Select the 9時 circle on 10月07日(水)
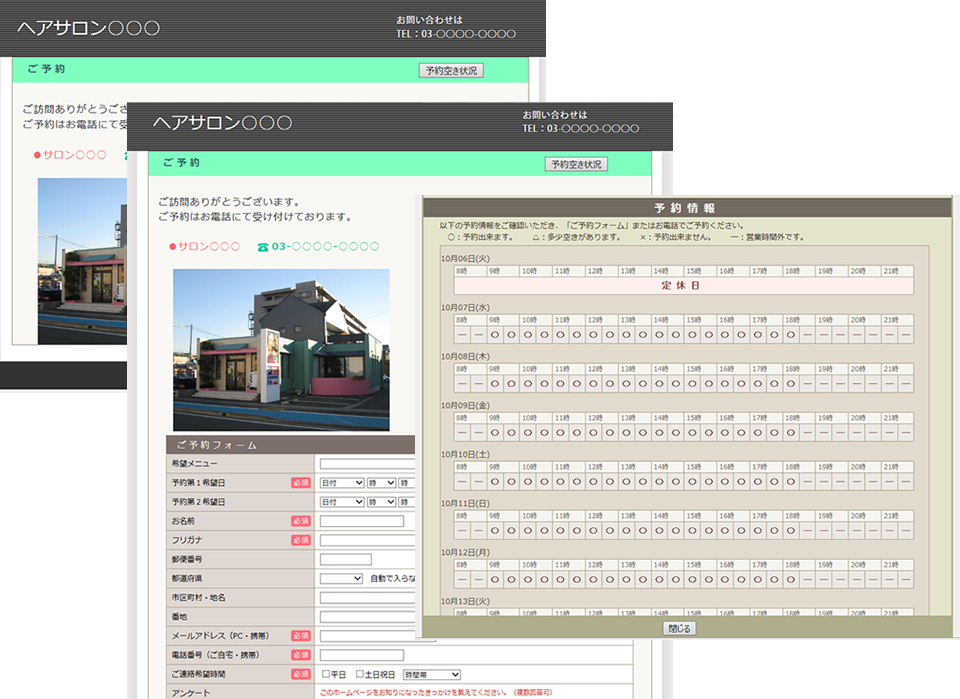Screen dimensions: 960x699 495,335
